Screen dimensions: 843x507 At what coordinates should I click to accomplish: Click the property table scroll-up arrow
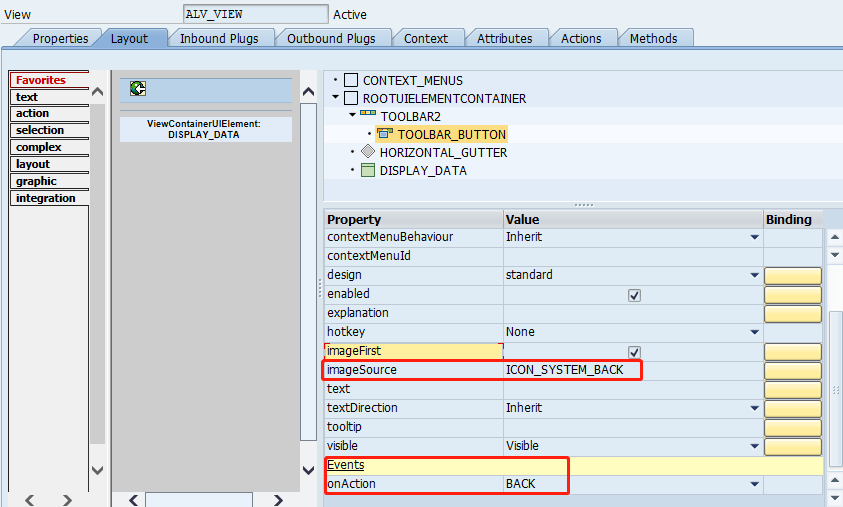coord(834,237)
